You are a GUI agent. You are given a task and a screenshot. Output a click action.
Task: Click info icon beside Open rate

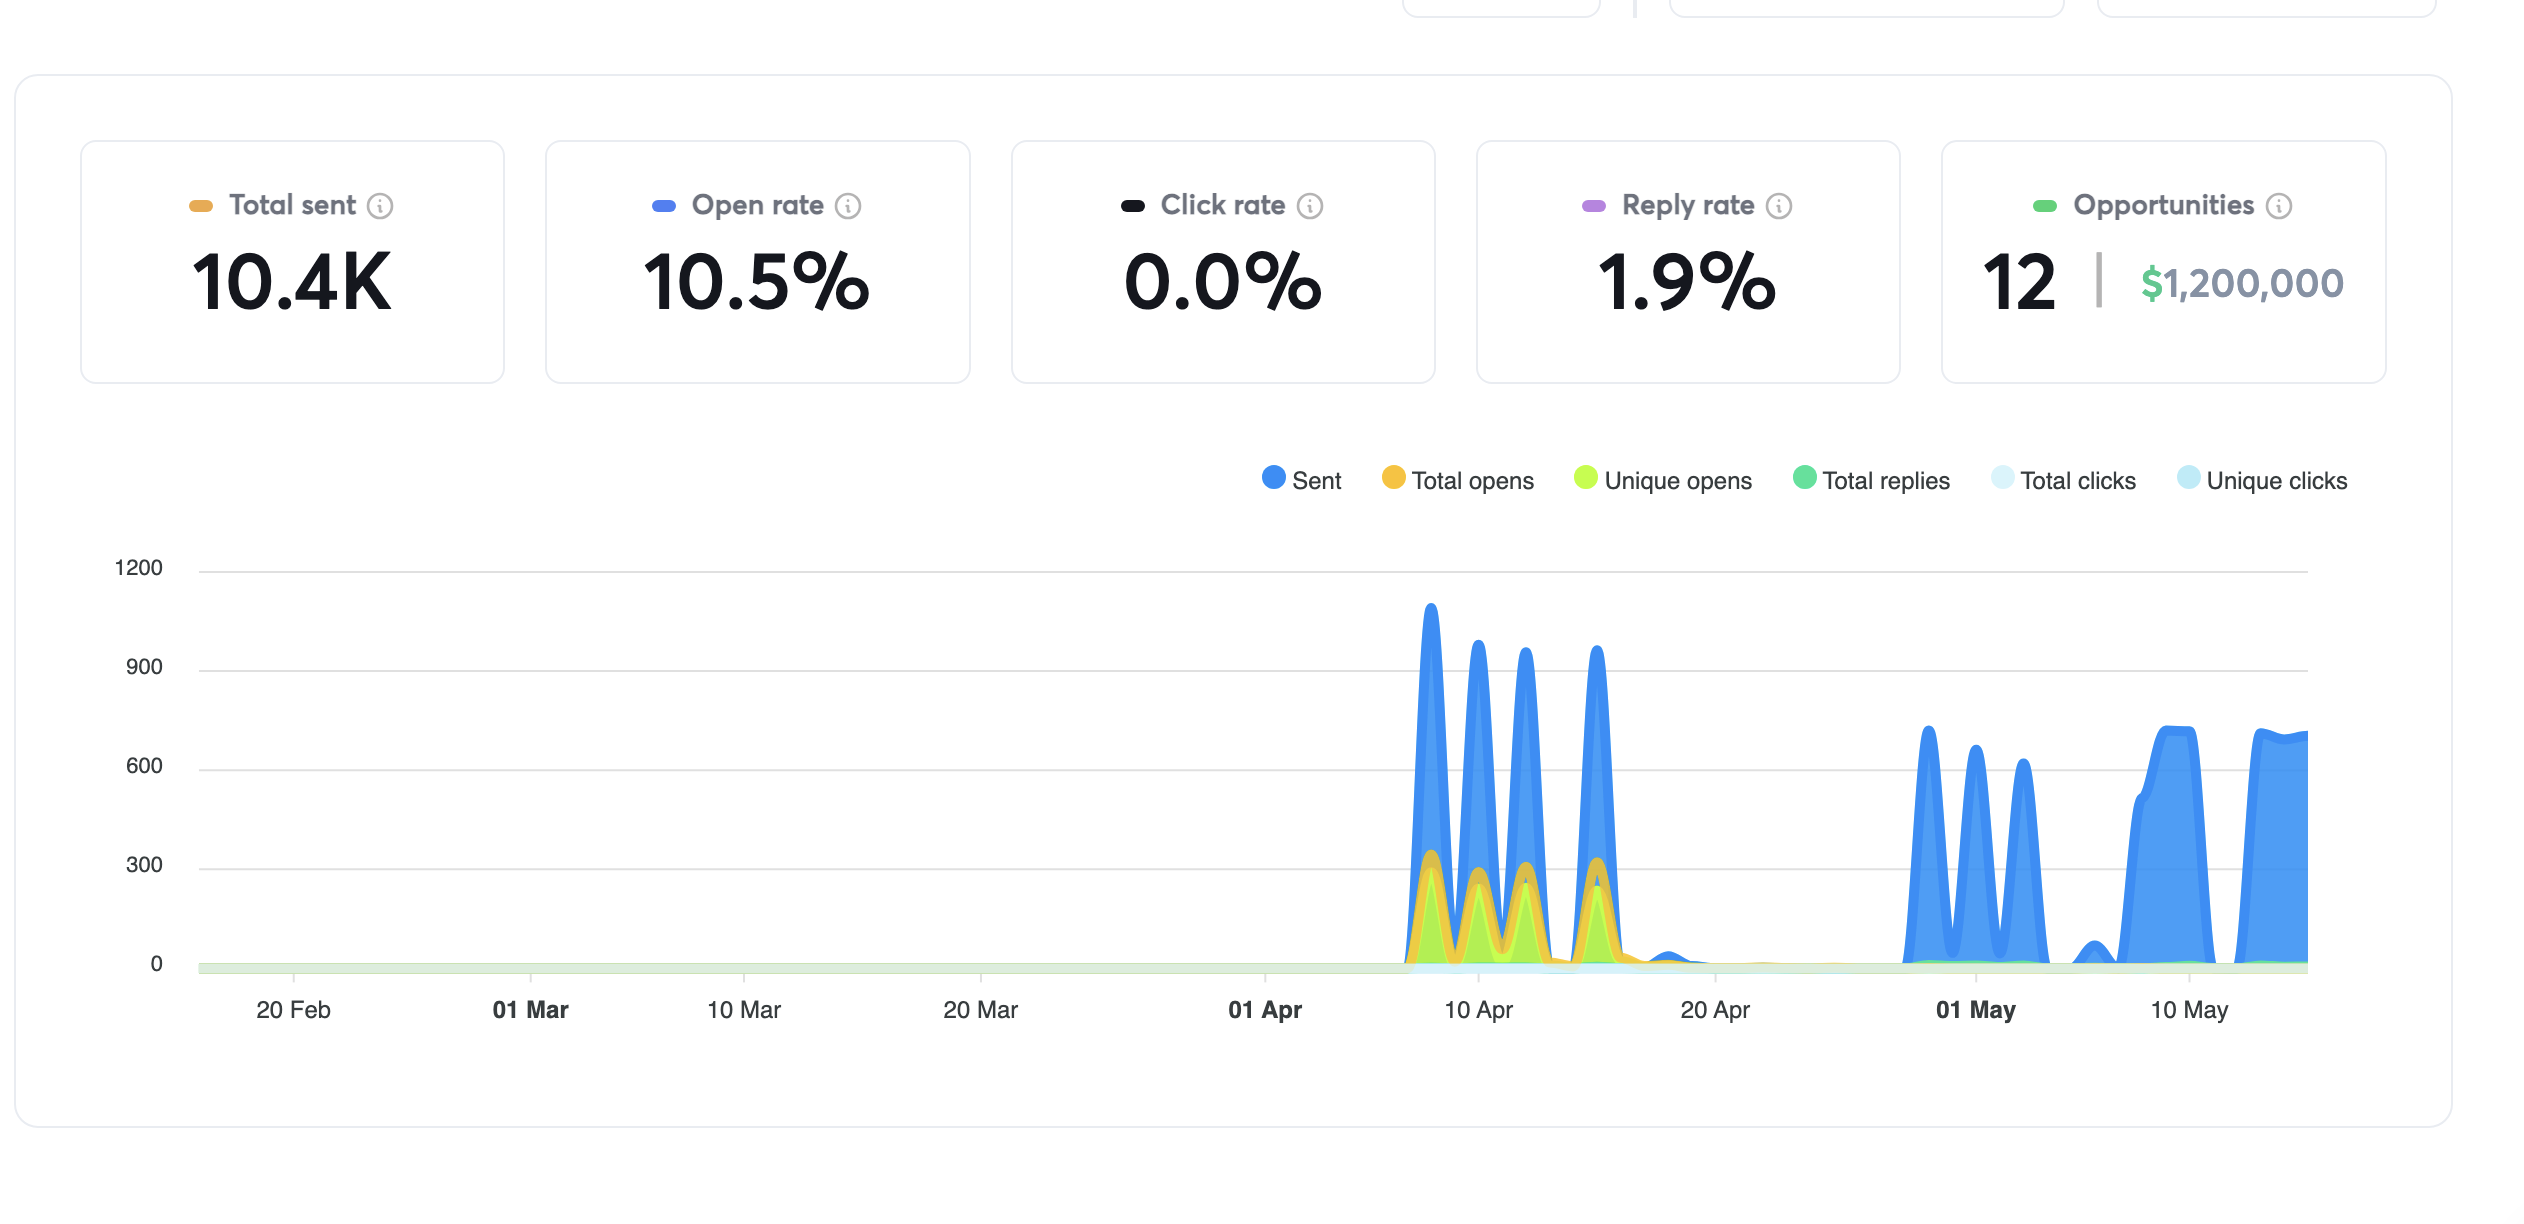(848, 206)
